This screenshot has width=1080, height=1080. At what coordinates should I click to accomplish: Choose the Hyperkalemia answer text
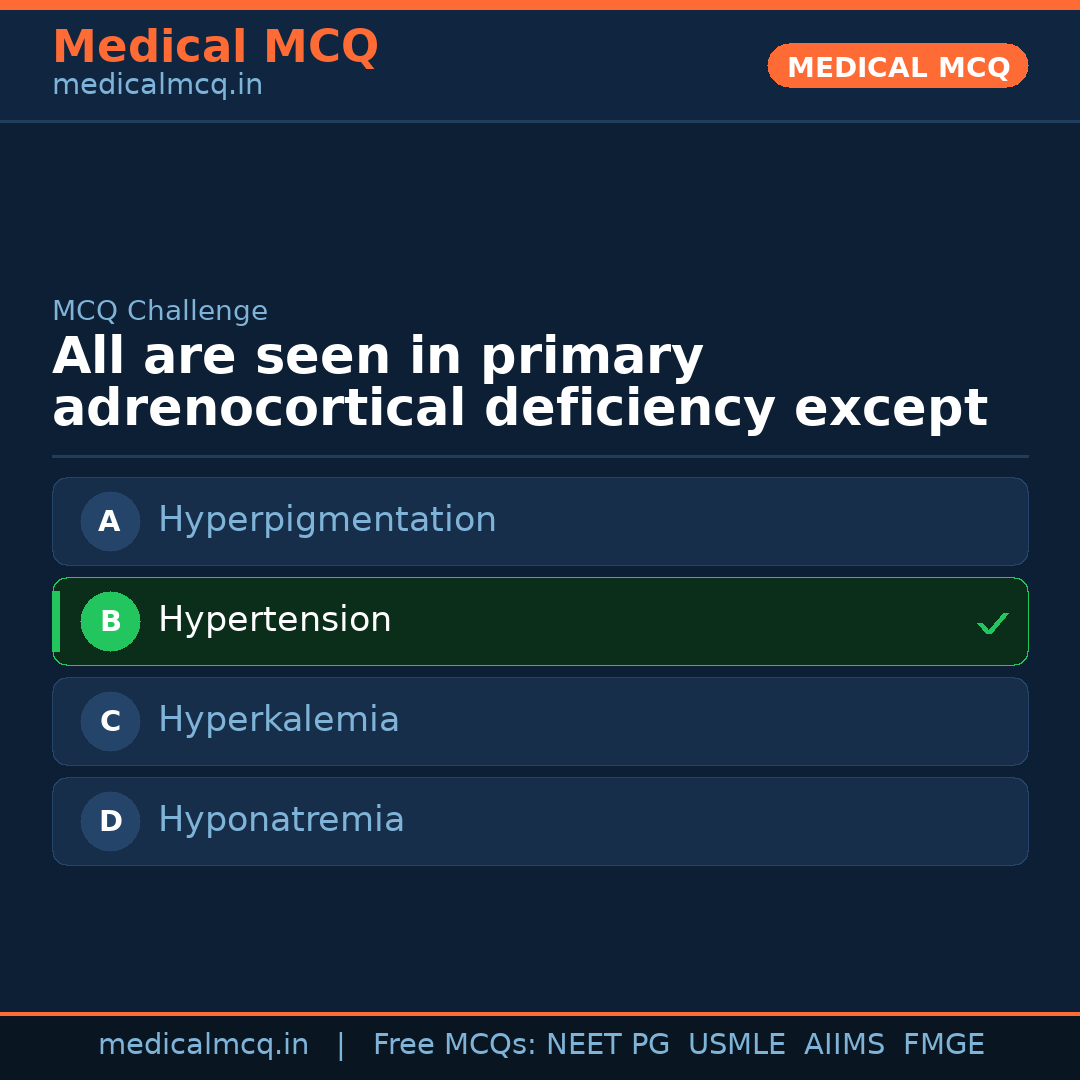pyautogui.click(x=278, y=720)
